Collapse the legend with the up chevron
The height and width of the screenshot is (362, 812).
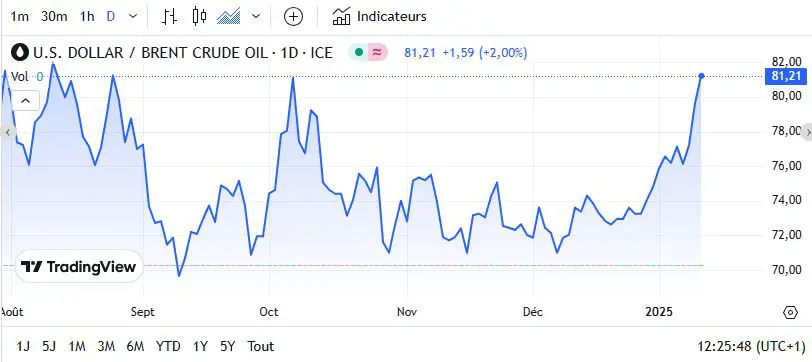tap(25, 100)
